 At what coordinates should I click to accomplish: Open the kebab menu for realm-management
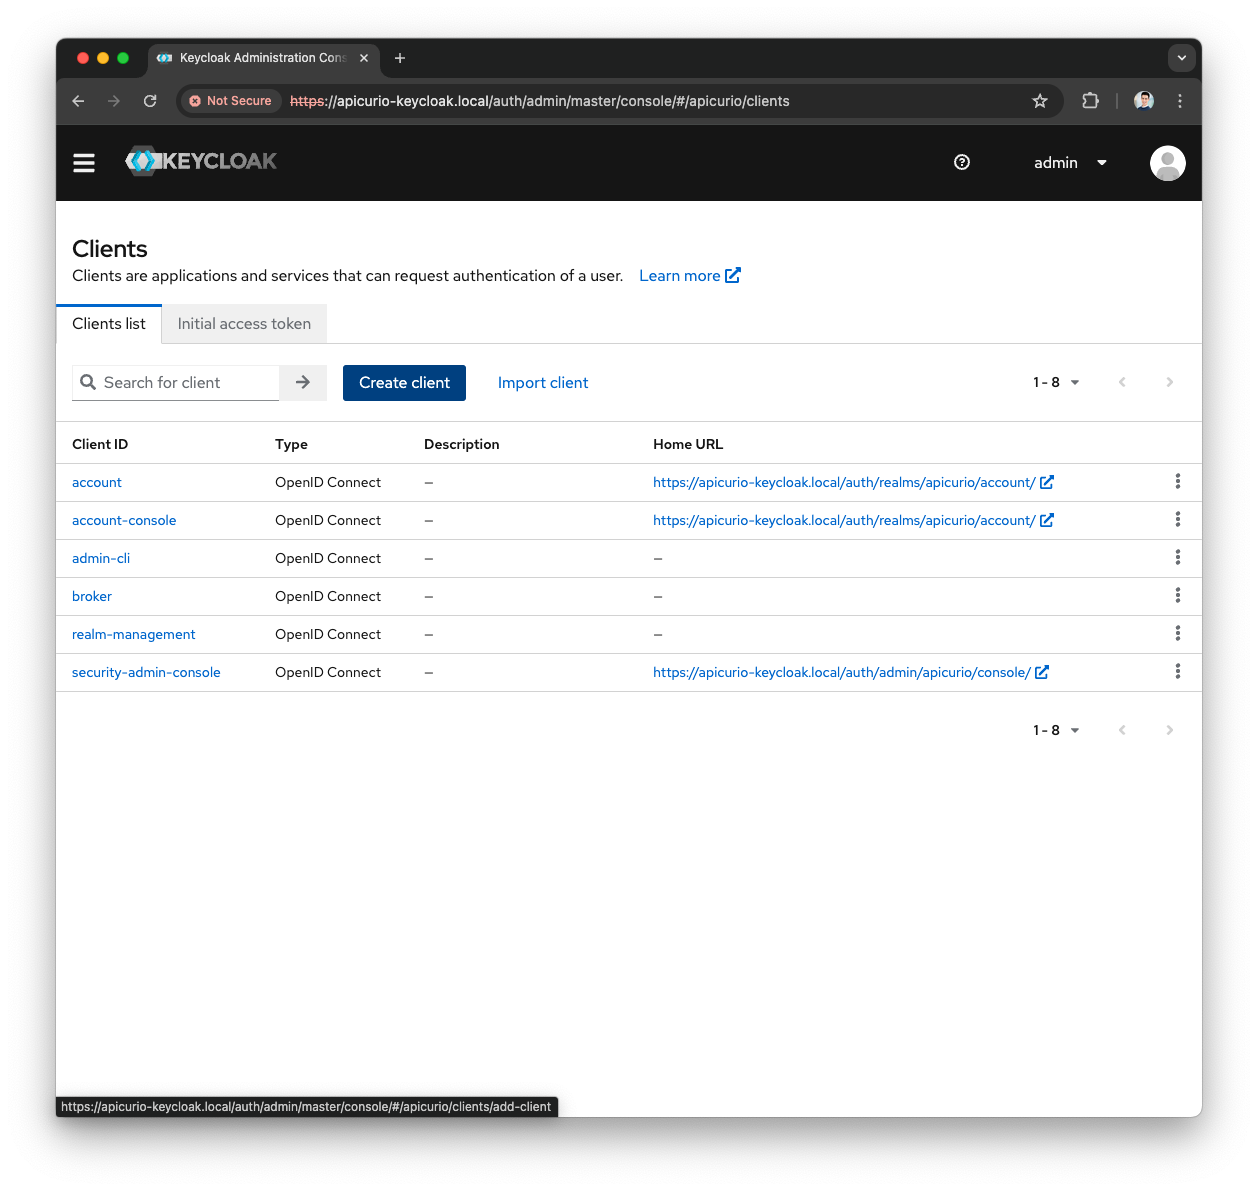[1177, 633]
